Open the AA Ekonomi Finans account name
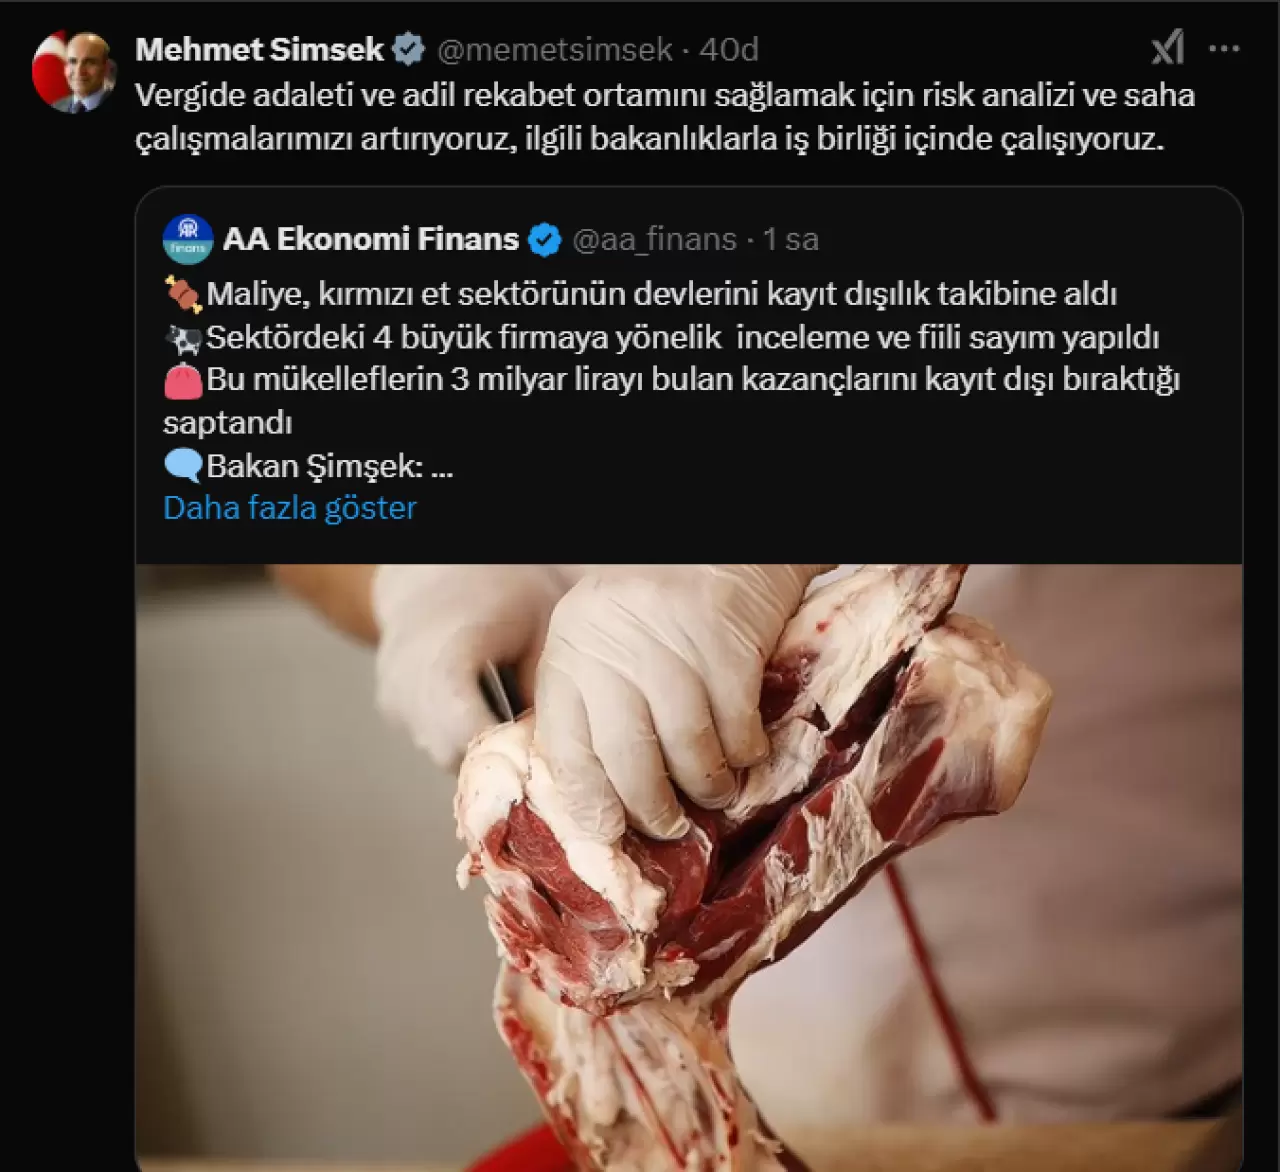This screenshot has width=1280, height=1172. pyautogui.click(x=371, y=240)
